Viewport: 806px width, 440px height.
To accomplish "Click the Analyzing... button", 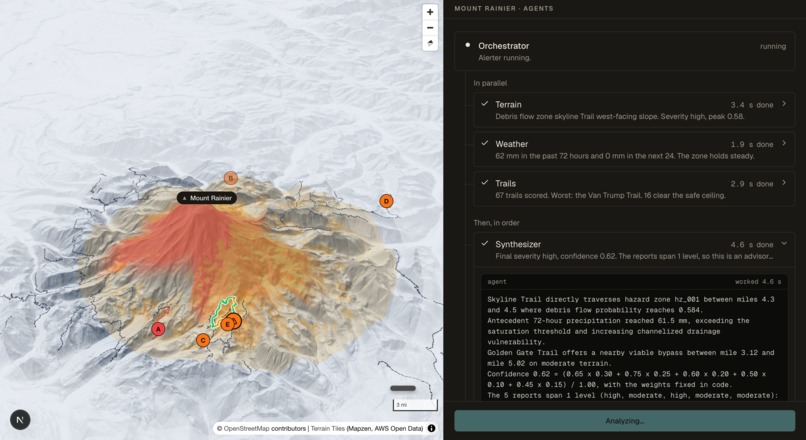I will point(625,420).
